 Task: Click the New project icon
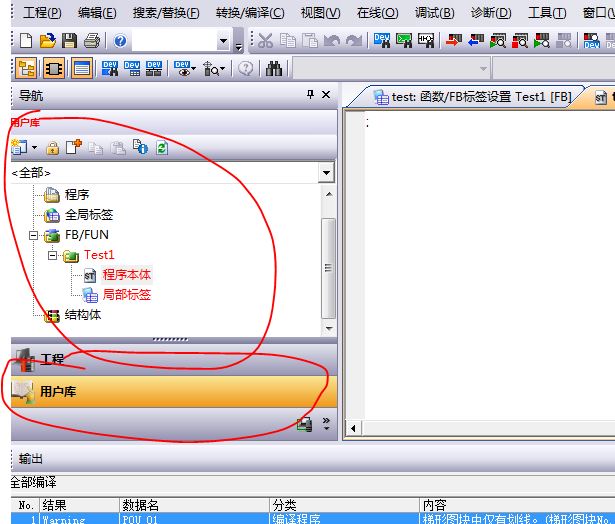tap(26, 41)
